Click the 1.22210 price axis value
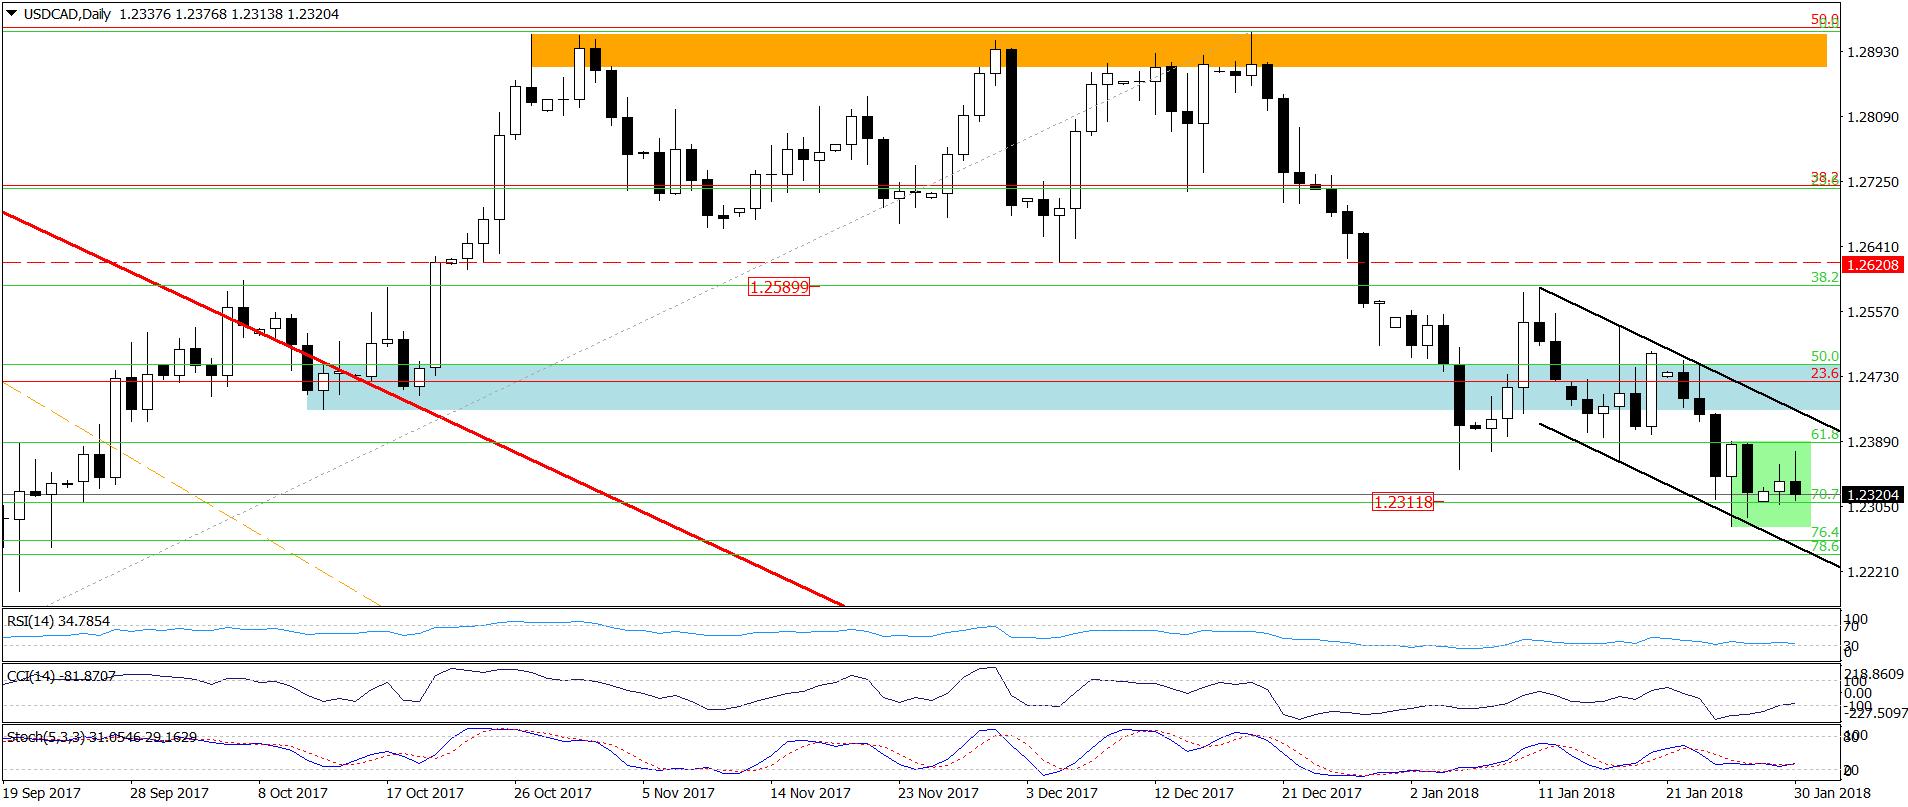 point(1873,572)
